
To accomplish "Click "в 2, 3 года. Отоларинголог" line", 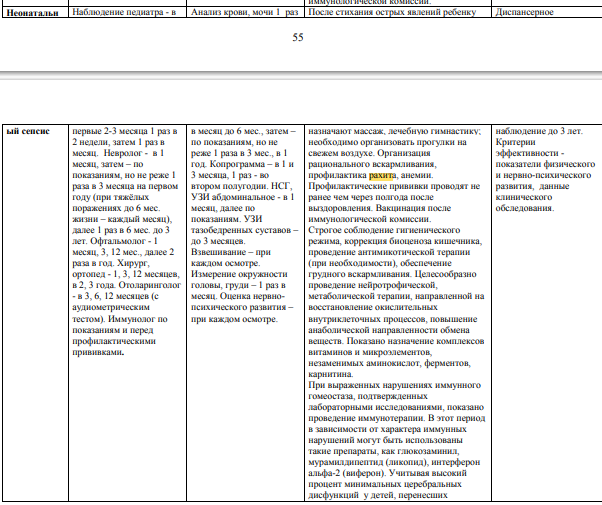I will tap(126, 286).
